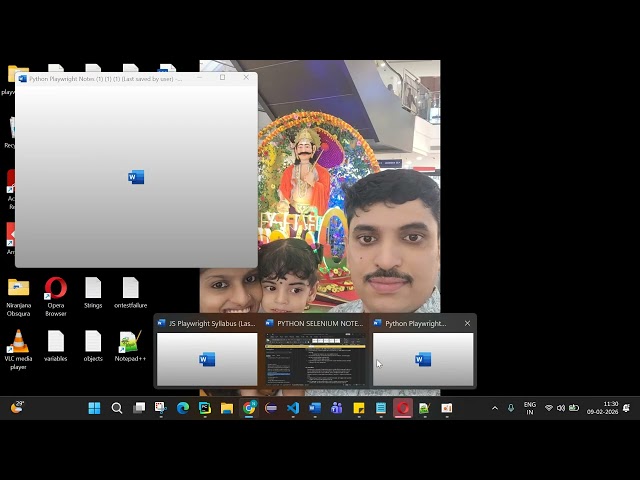Open the Niranjana Obsqura folder

pos(18,289)
